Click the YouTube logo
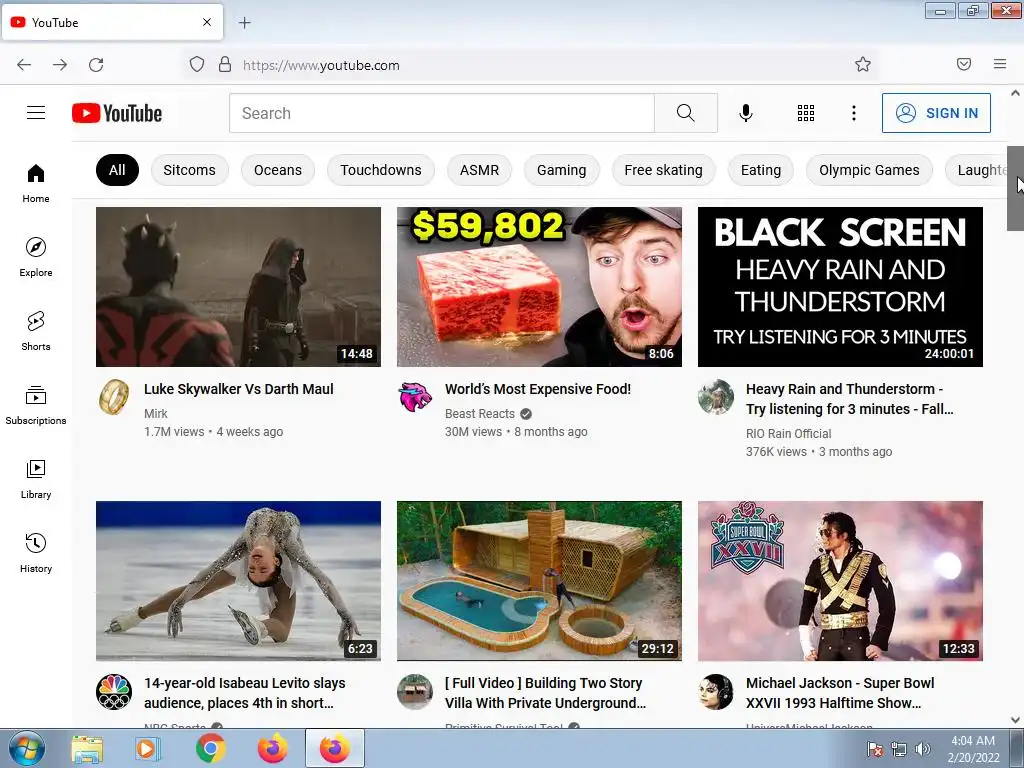 (x=117, y=113)
